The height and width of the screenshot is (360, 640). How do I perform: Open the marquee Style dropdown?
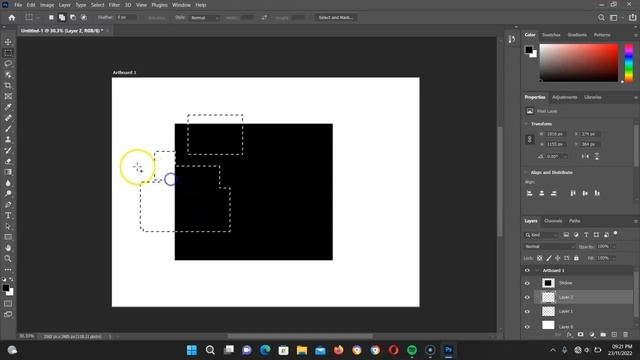click(205, 18)
